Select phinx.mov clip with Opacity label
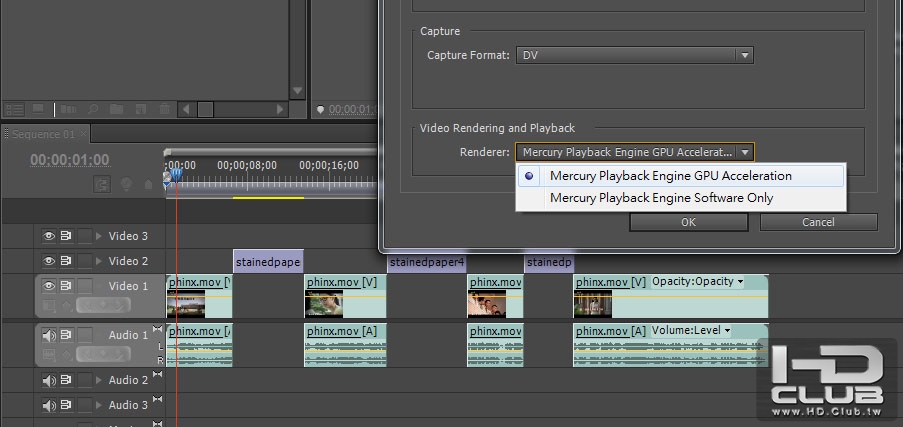 coord(670,296)
